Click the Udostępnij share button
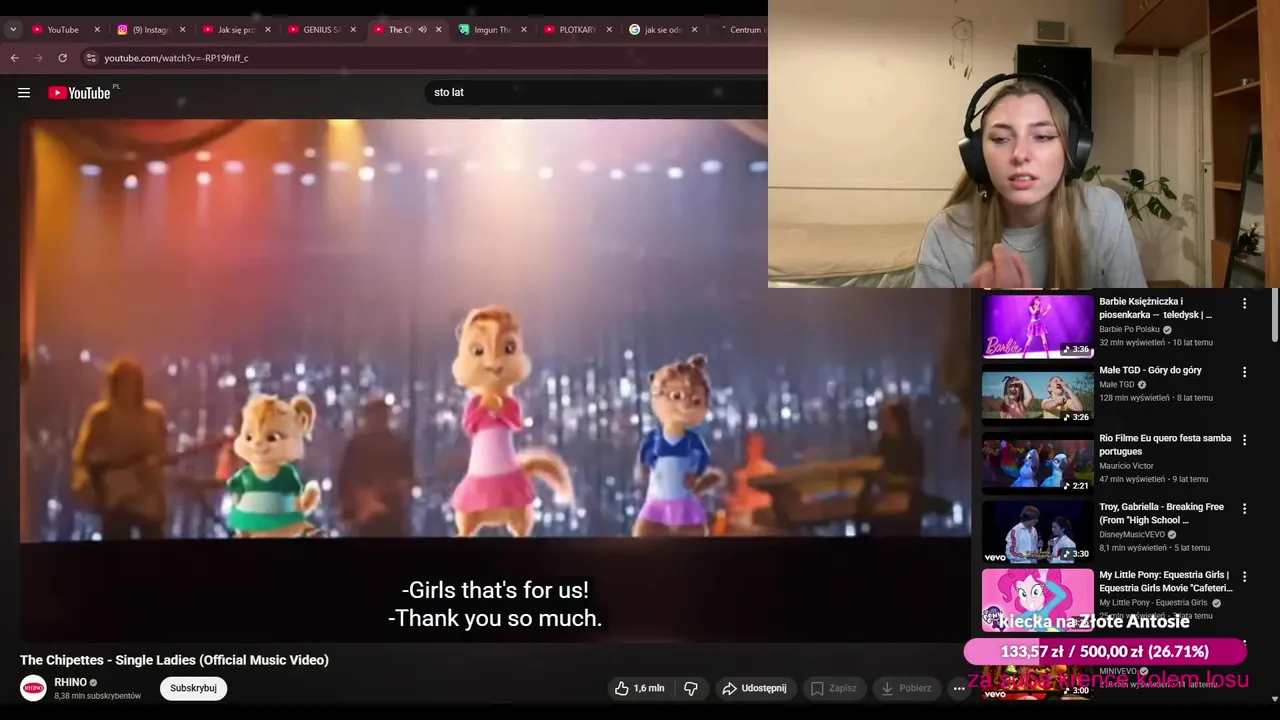 pyautogui.click(x=755, y=688)
